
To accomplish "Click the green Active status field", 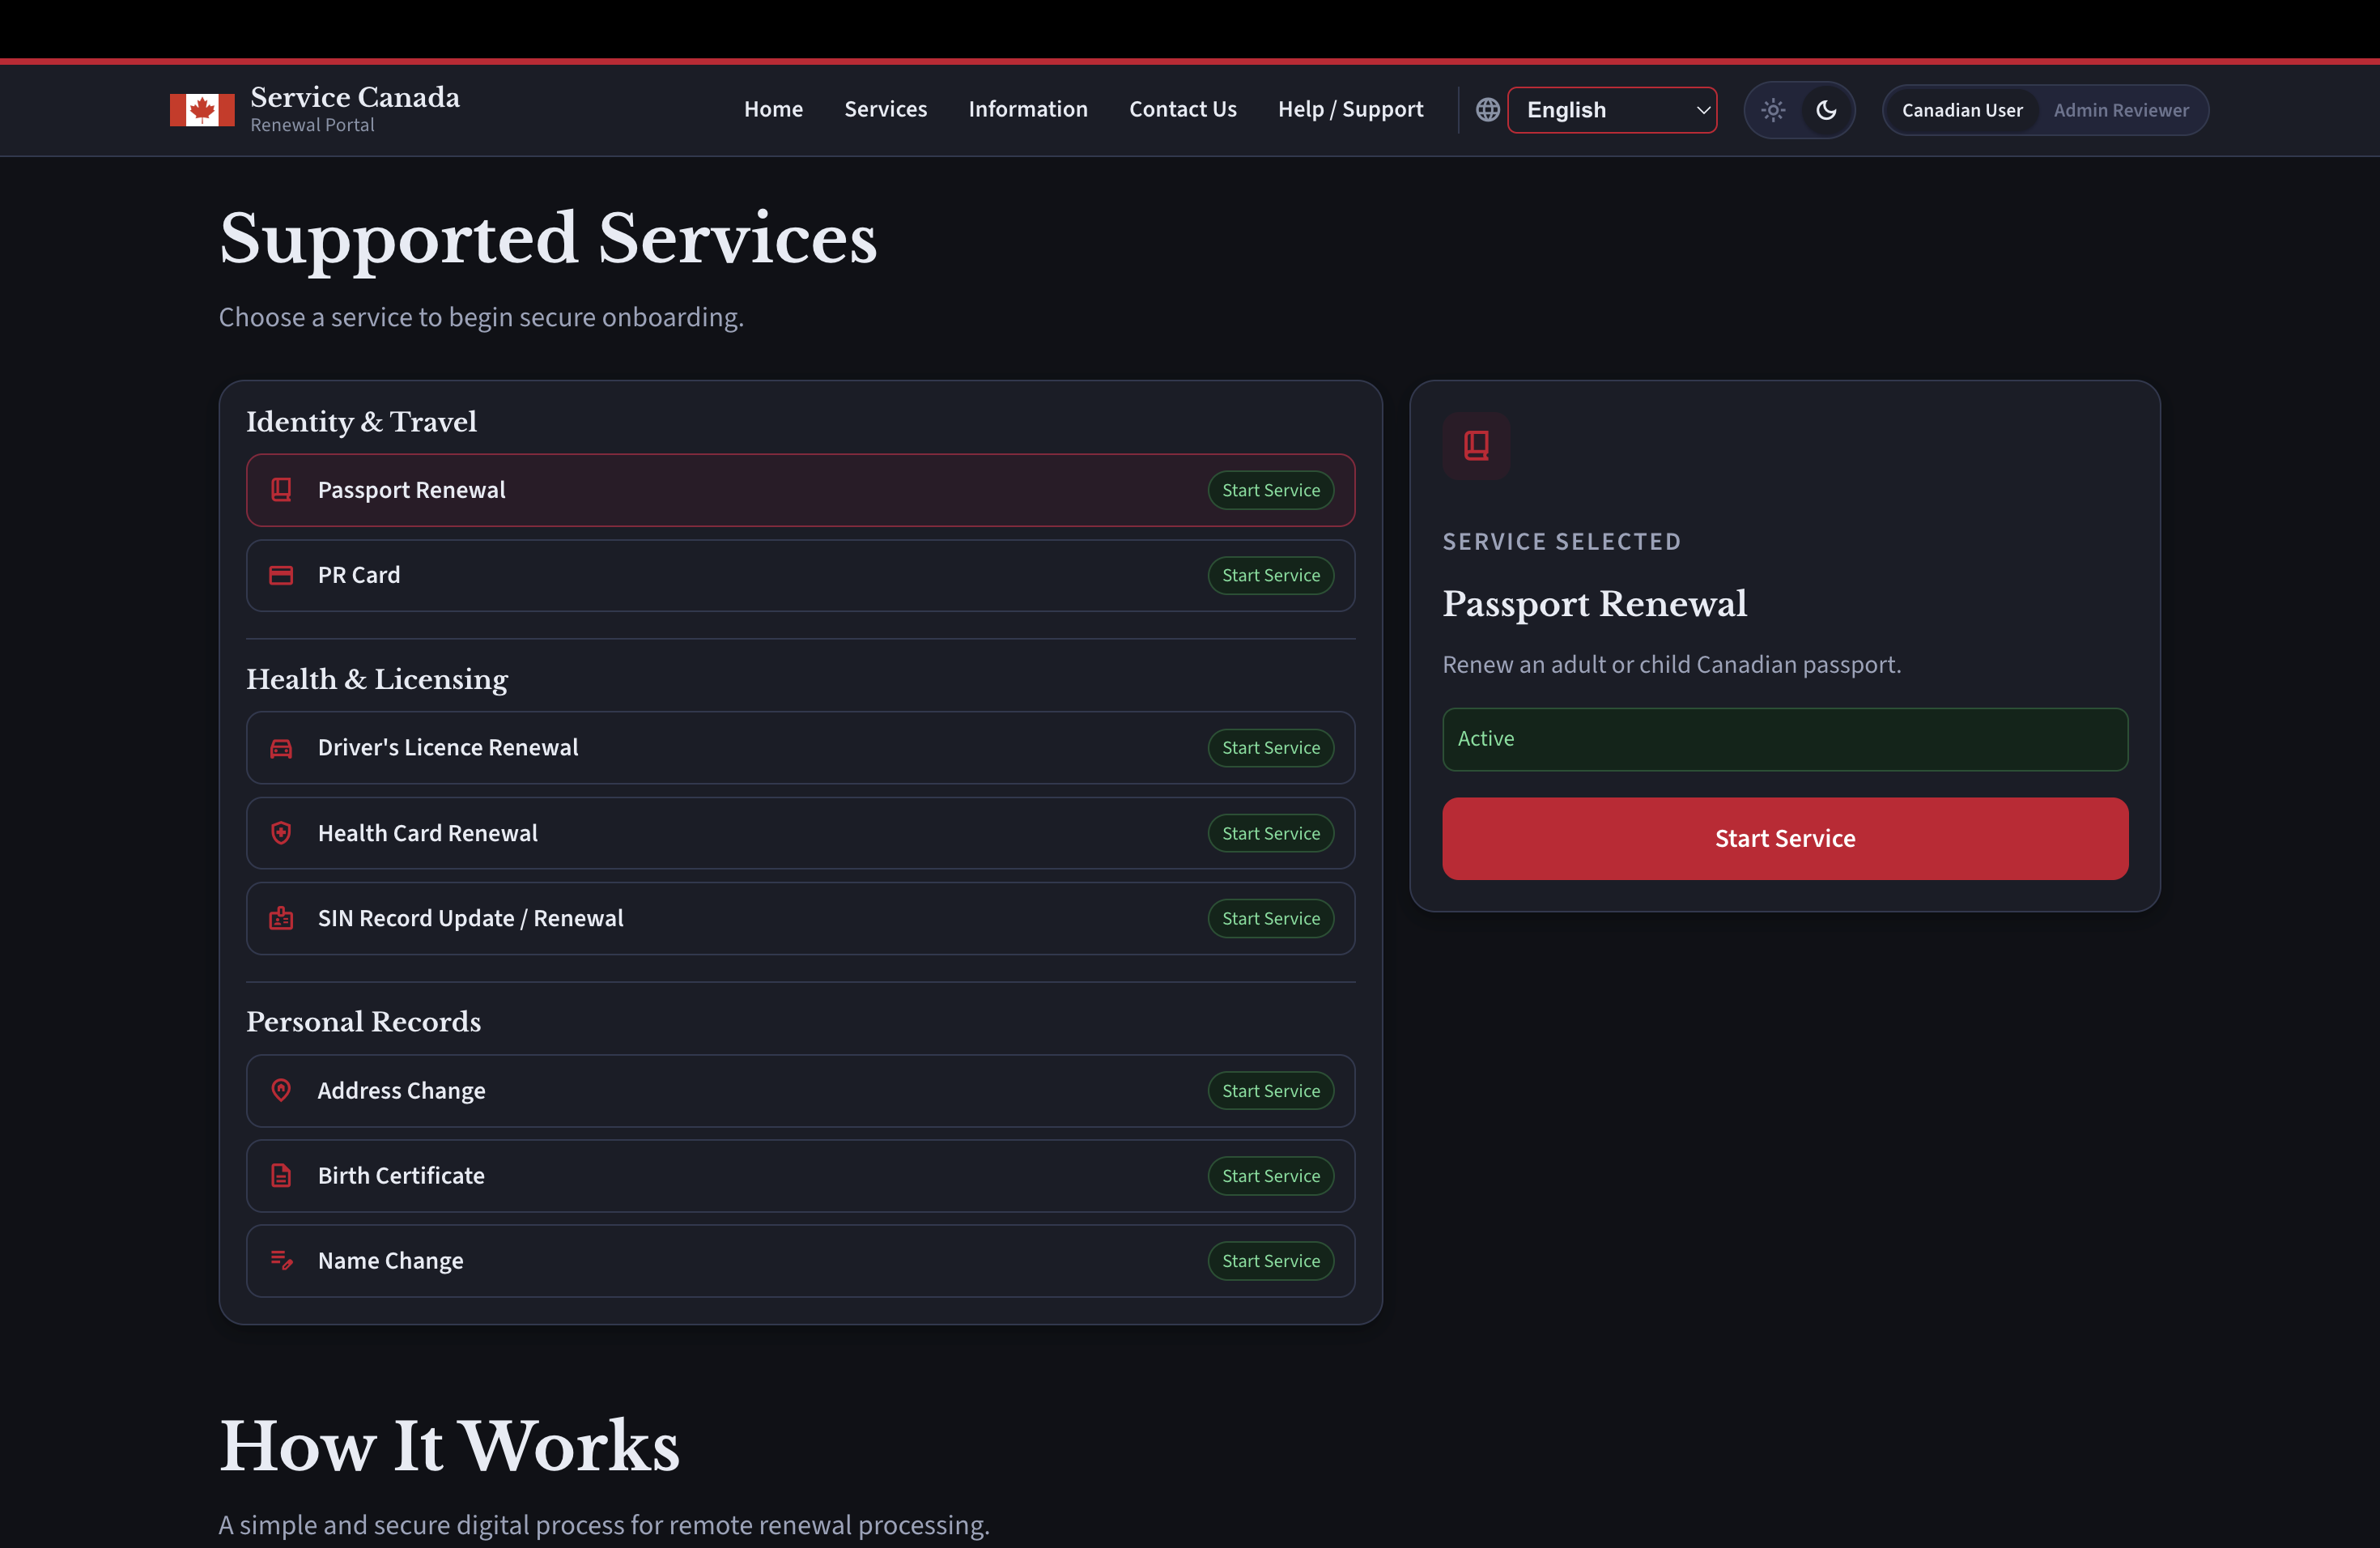I will (1784, 739).
